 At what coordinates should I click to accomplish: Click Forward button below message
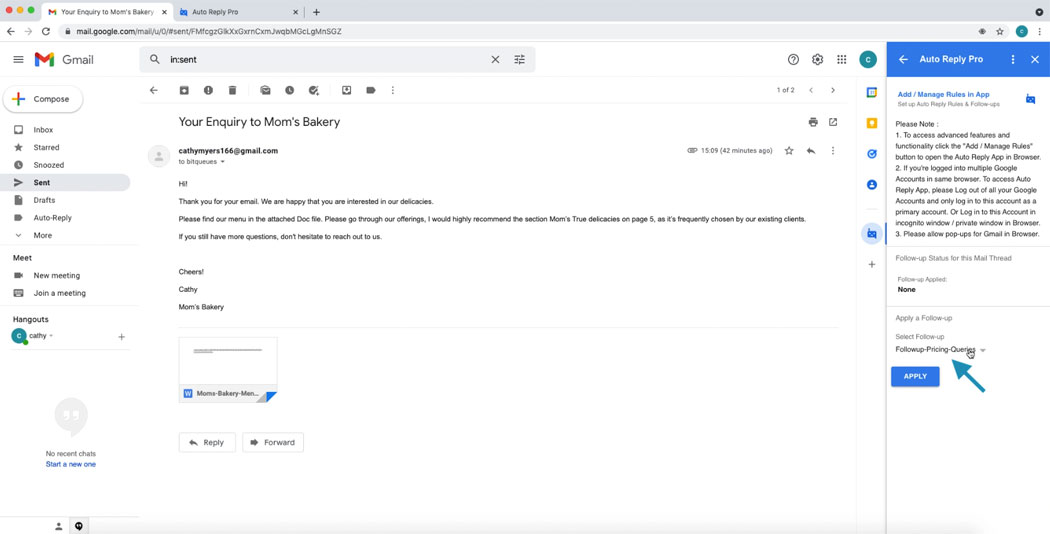coord(273,442)
